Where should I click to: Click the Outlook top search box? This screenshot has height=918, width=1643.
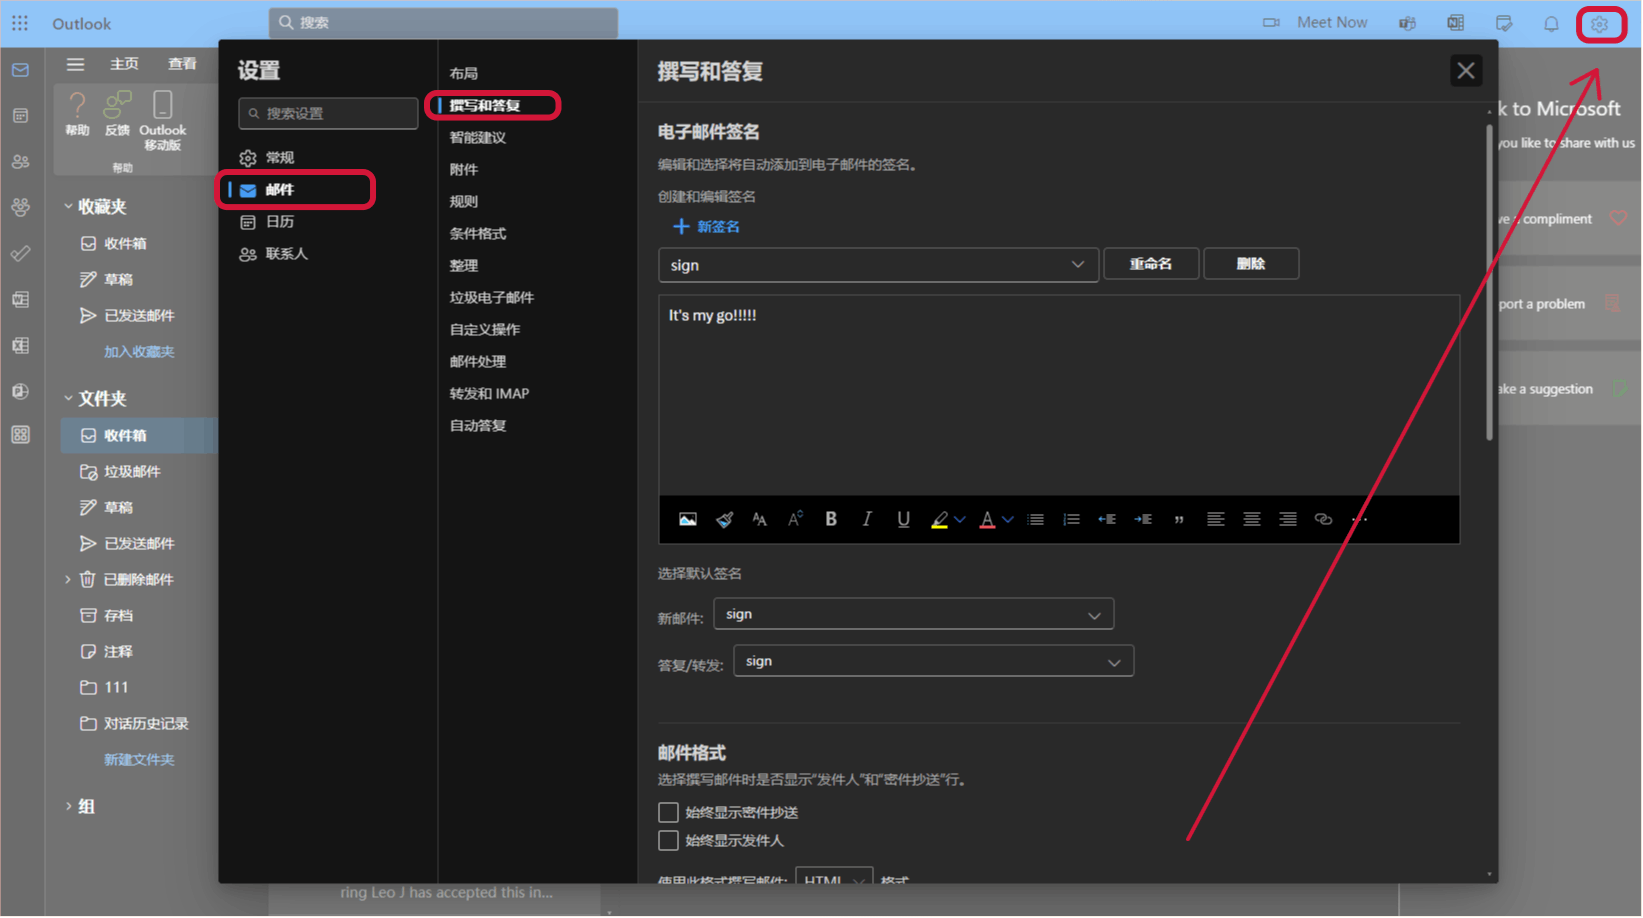click(x=443, y=23)
